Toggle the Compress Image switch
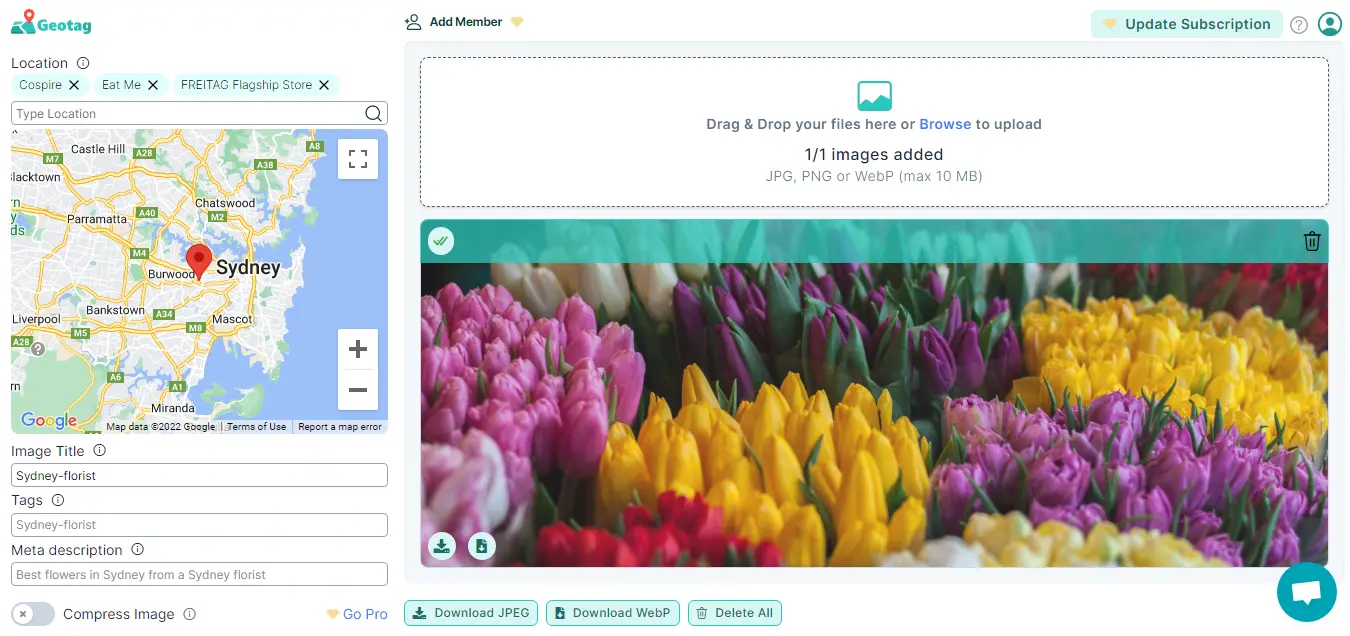This screenshot has height=636, width=1350. click(33, 614)
